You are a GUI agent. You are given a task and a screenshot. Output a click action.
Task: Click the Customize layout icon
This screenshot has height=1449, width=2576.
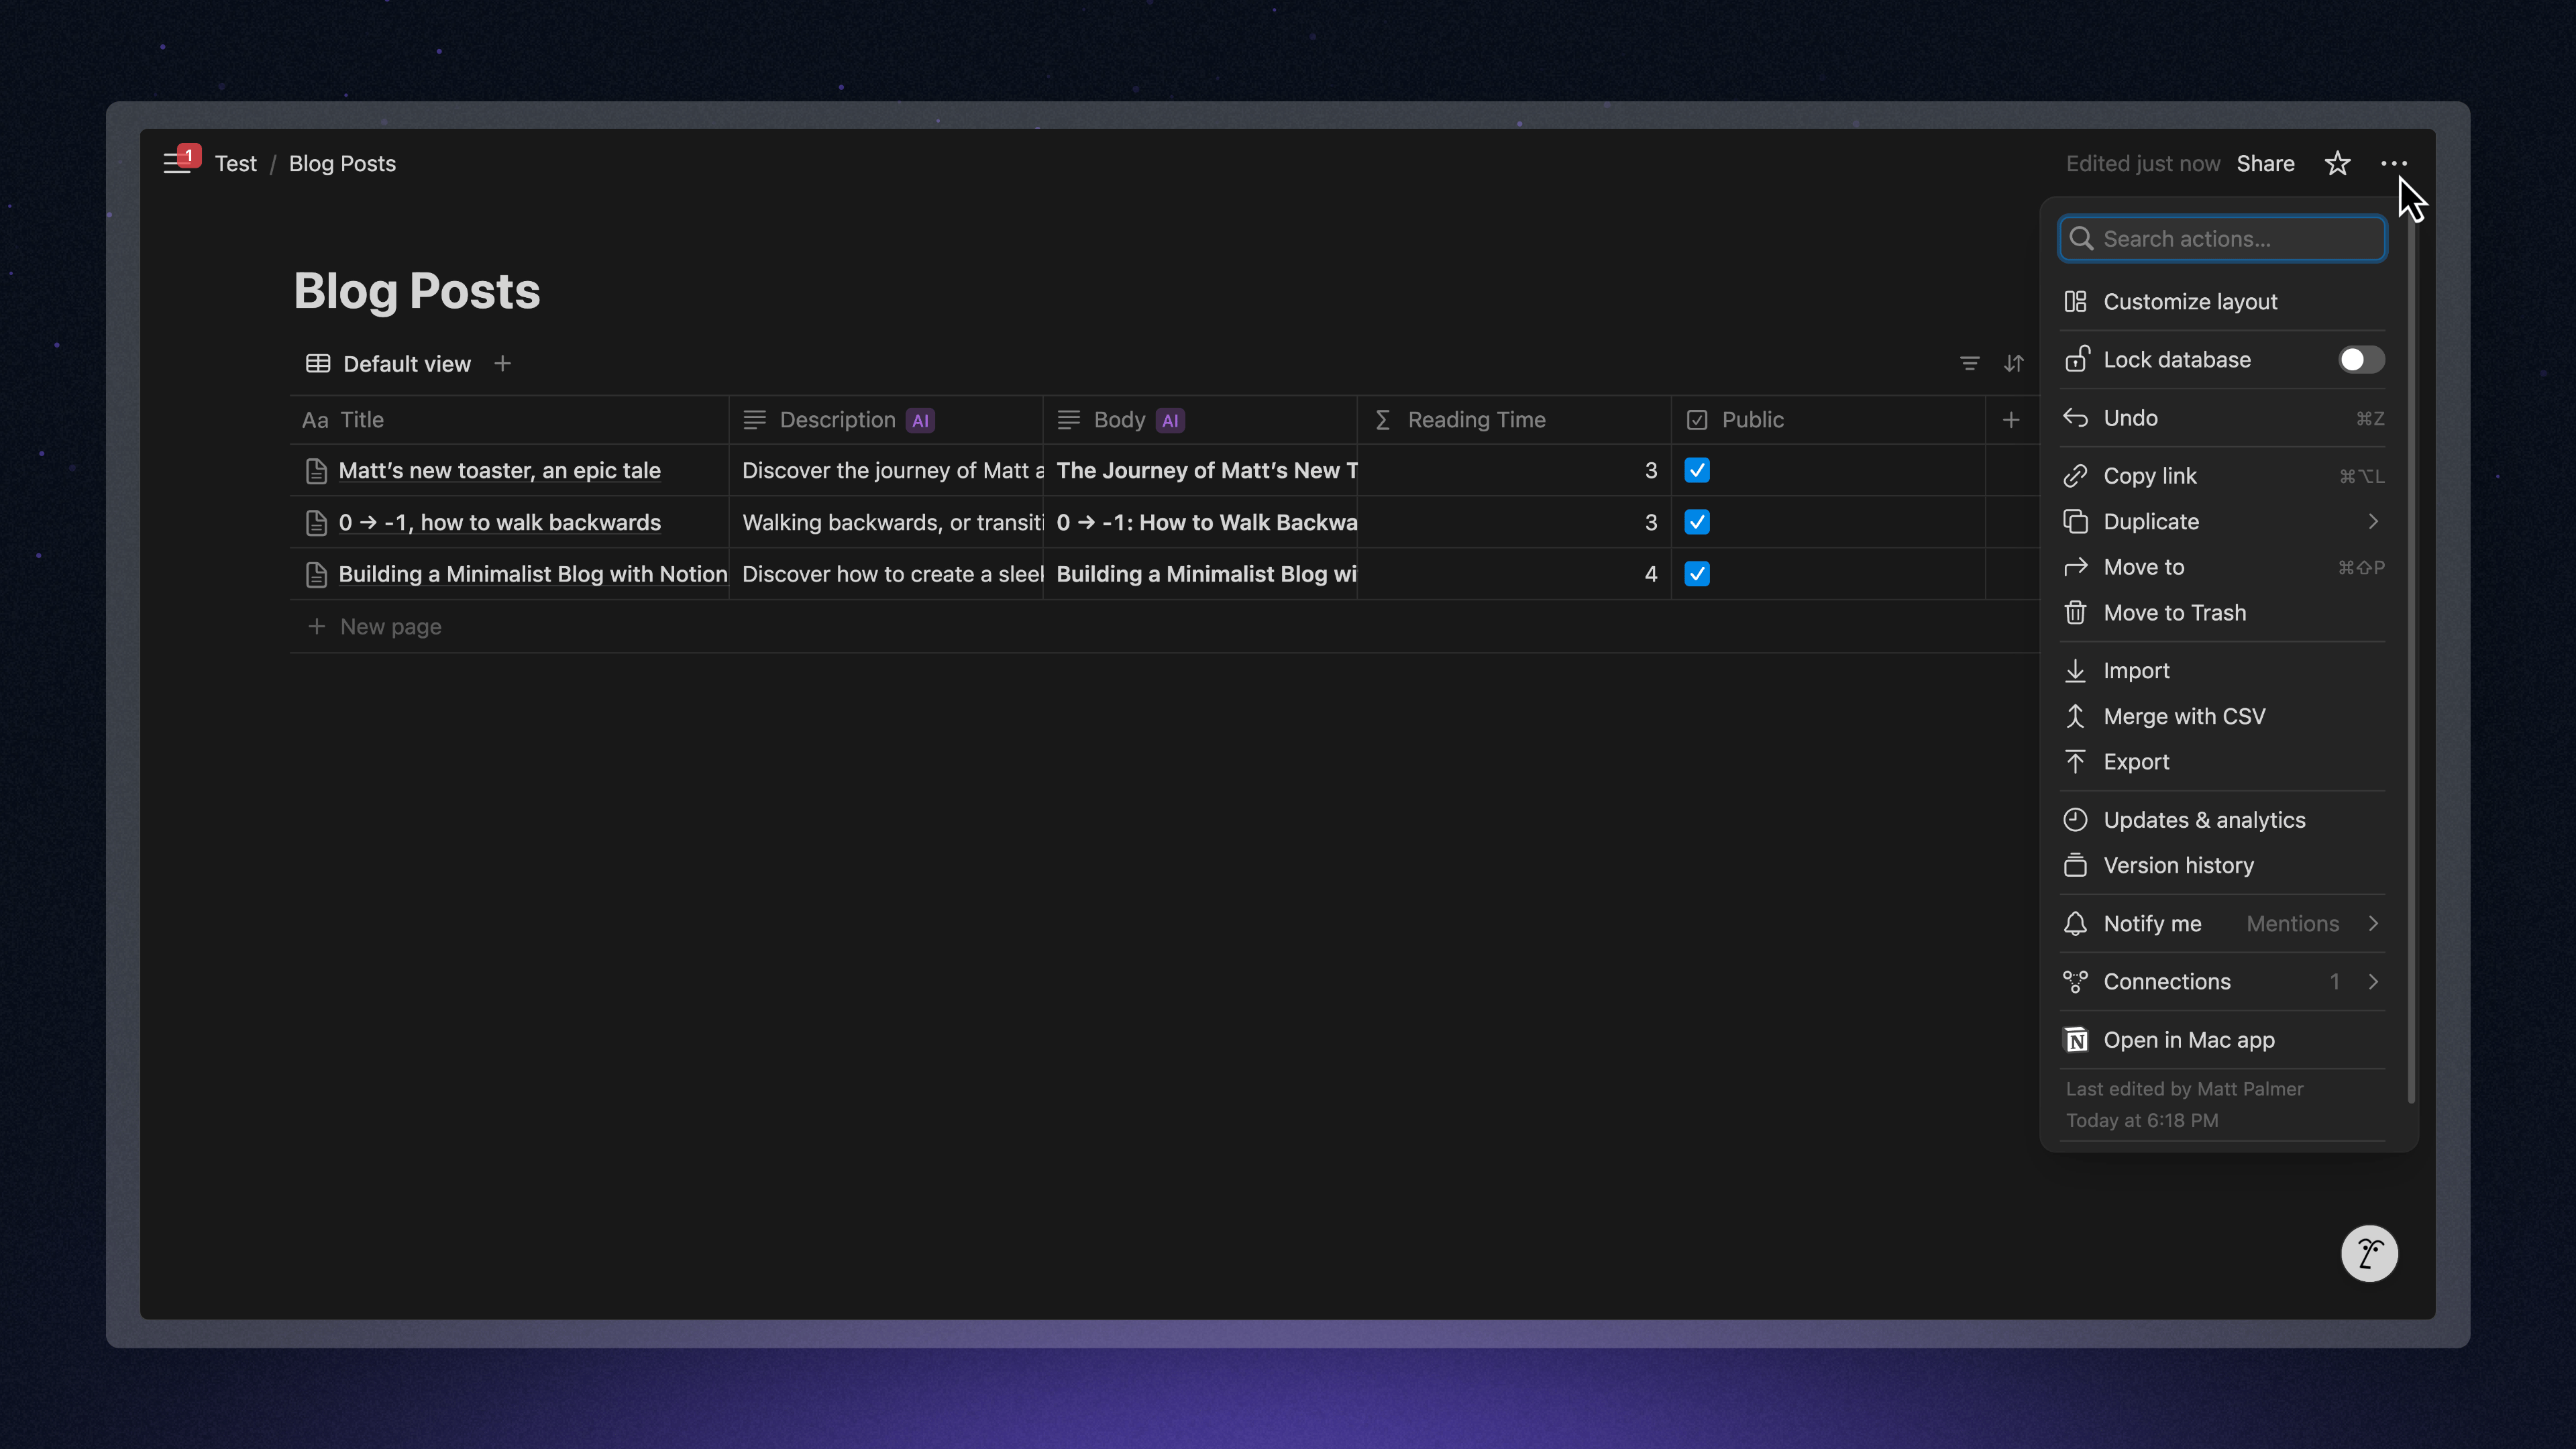tap(2075, 301)
